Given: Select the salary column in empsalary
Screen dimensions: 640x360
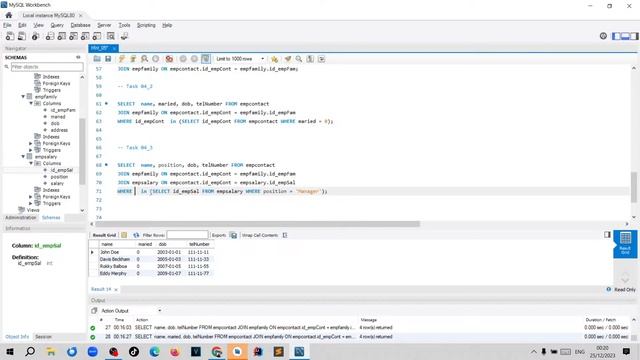Looking at the screenshot, I should [57, 183].
